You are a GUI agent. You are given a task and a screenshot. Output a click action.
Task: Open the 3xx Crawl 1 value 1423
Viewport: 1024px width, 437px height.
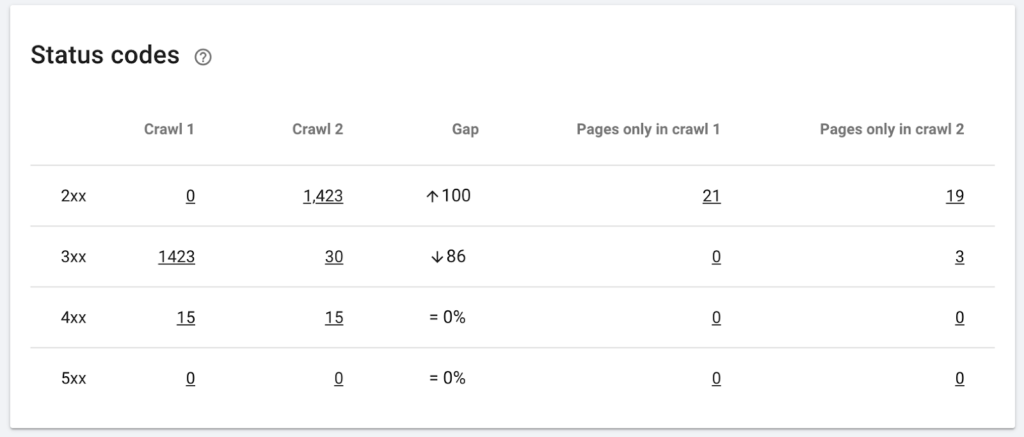coord(176,257)
